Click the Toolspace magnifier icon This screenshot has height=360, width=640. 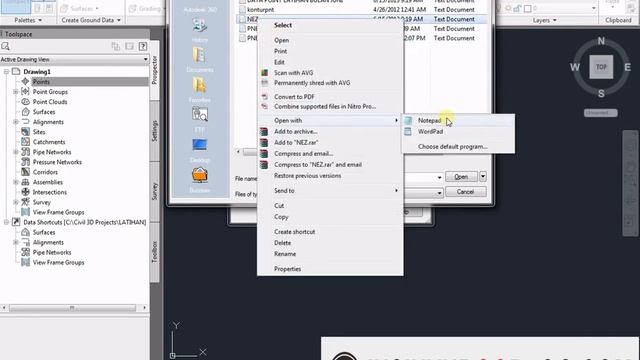pyautogui.click(x=5, y=46)
